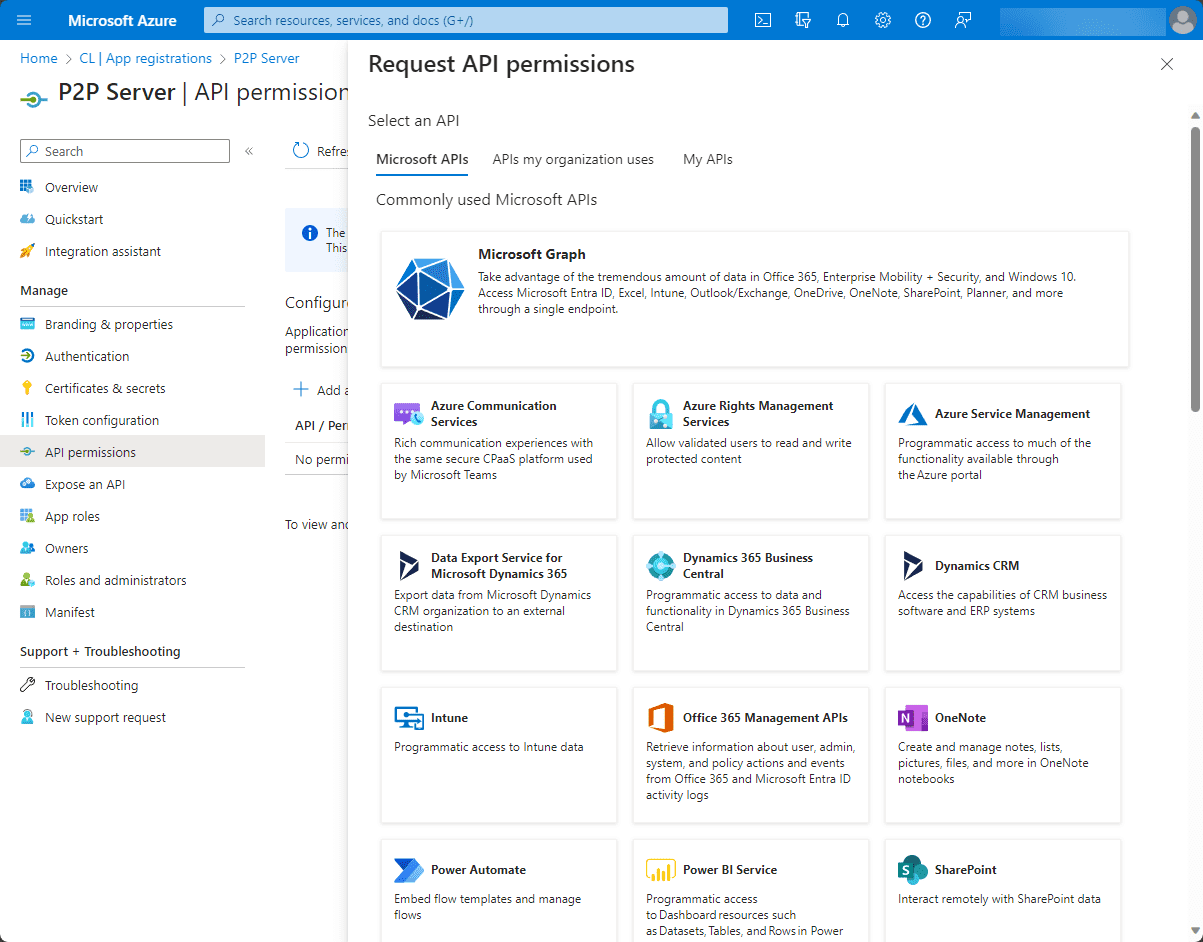Focus the top search resources box
This screenshot has width=1203, height=942.
[x=466, y=20]
